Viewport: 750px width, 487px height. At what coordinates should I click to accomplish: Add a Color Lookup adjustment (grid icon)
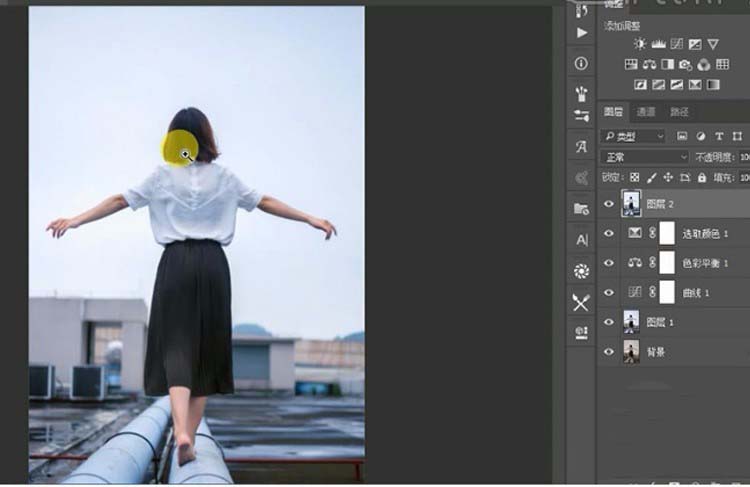(722, 64)
